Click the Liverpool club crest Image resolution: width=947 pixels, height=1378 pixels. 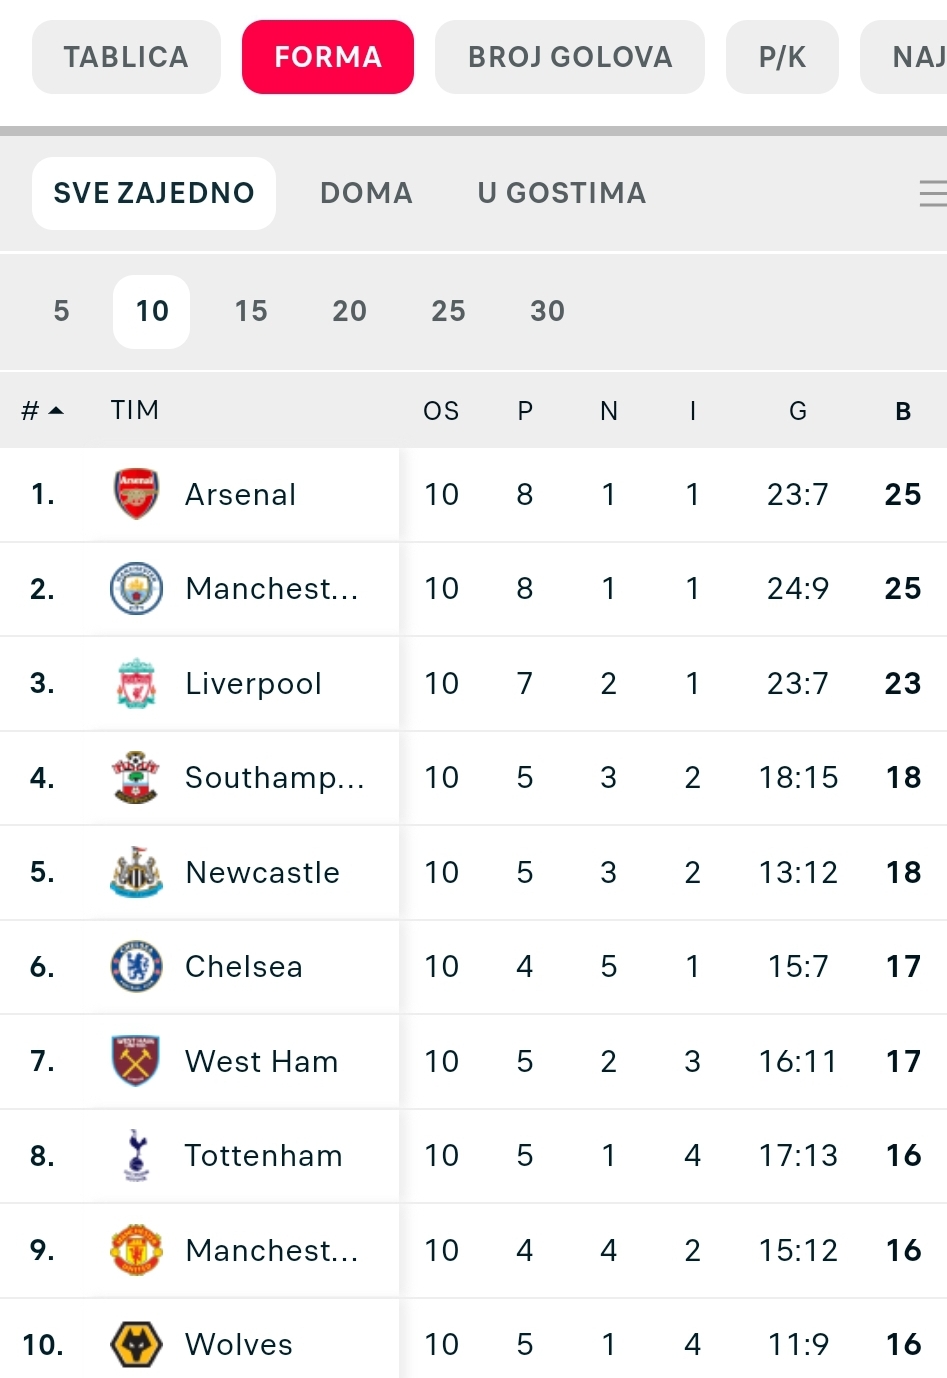tap(136, 683)
